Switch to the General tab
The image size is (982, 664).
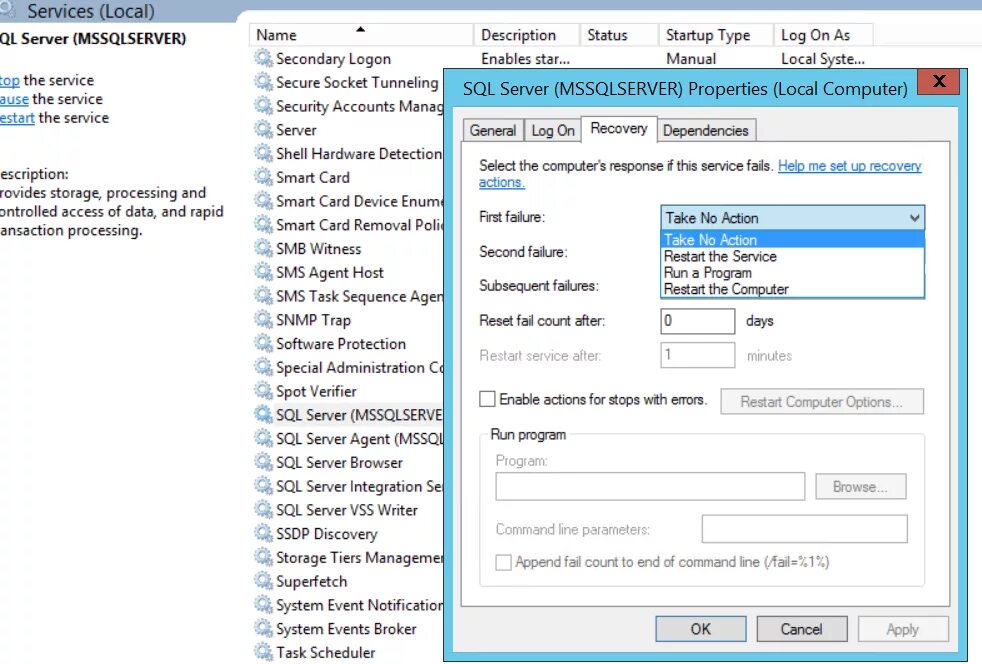pyautogui.click(x=493, y=130)
